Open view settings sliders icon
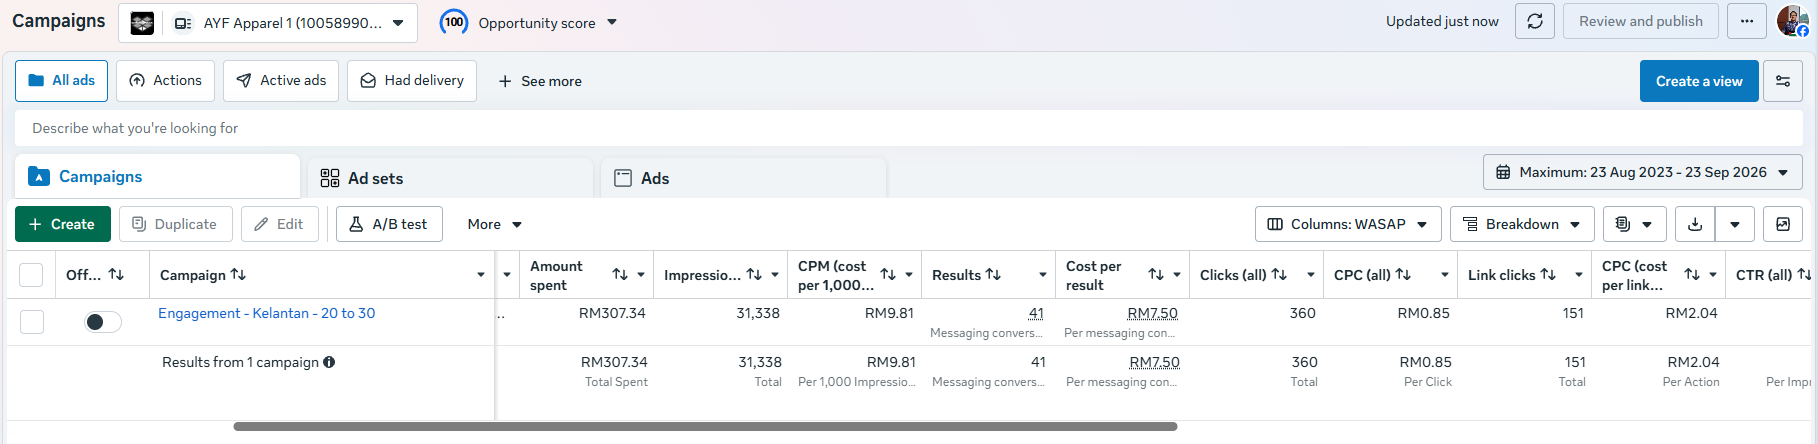1818x444 pixels. [x=1783, y=81]
